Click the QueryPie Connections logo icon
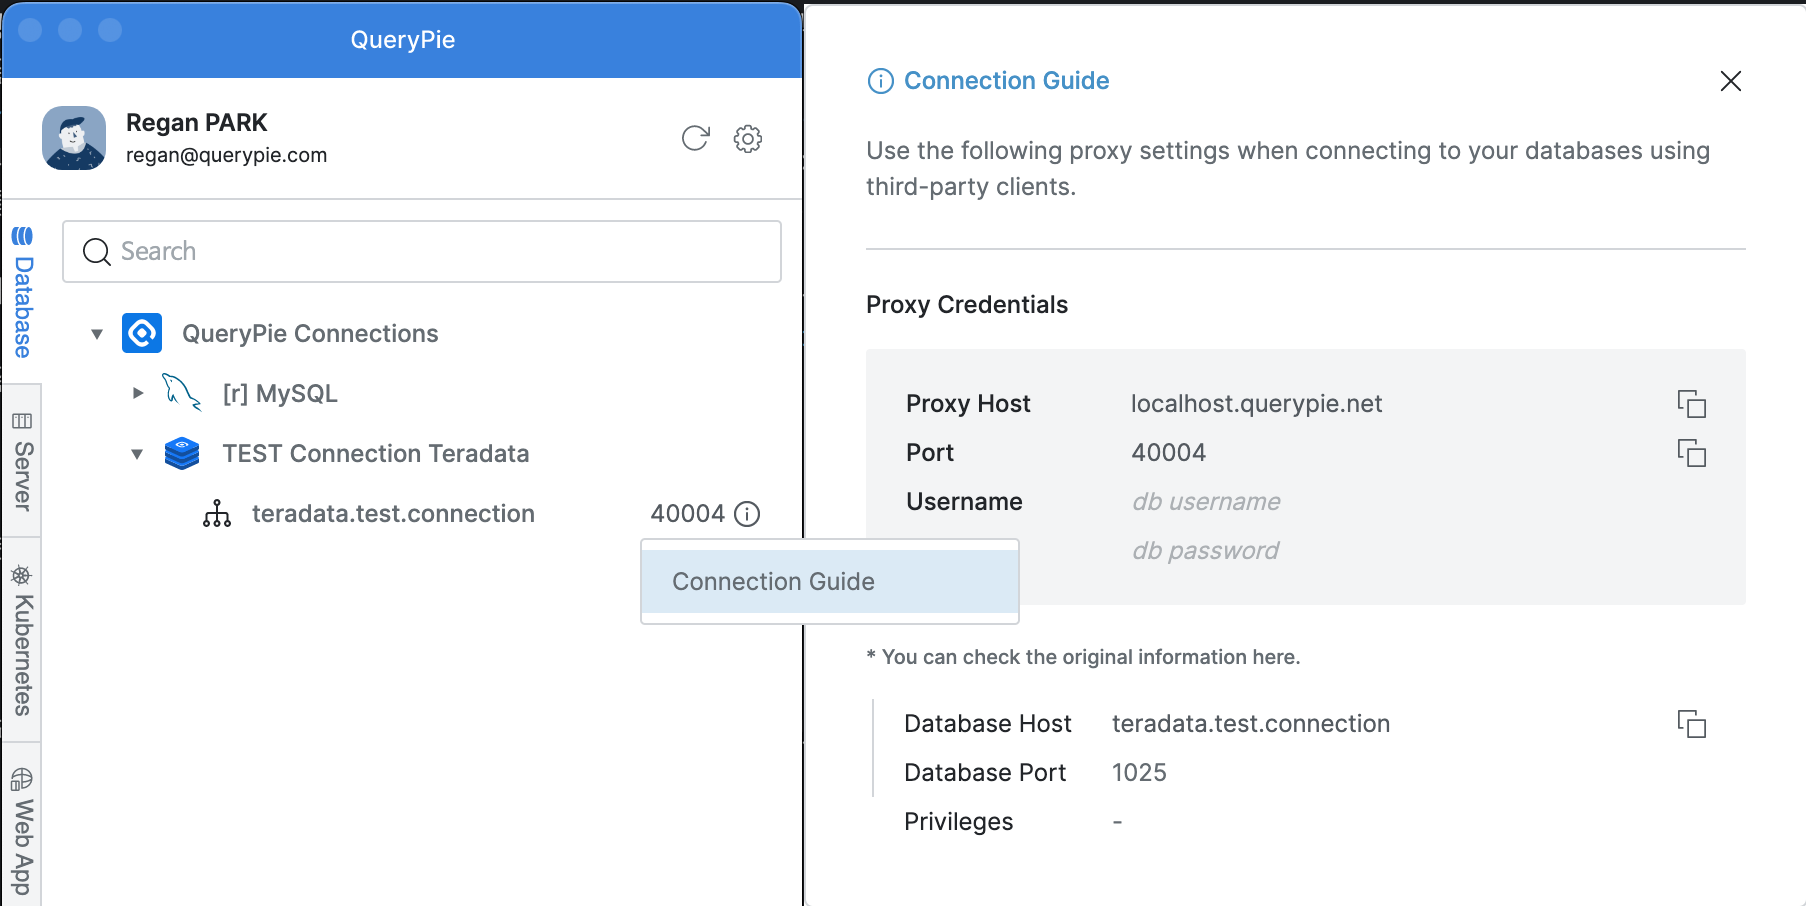Screen dimensions: 1806x906 click(142, 333)
